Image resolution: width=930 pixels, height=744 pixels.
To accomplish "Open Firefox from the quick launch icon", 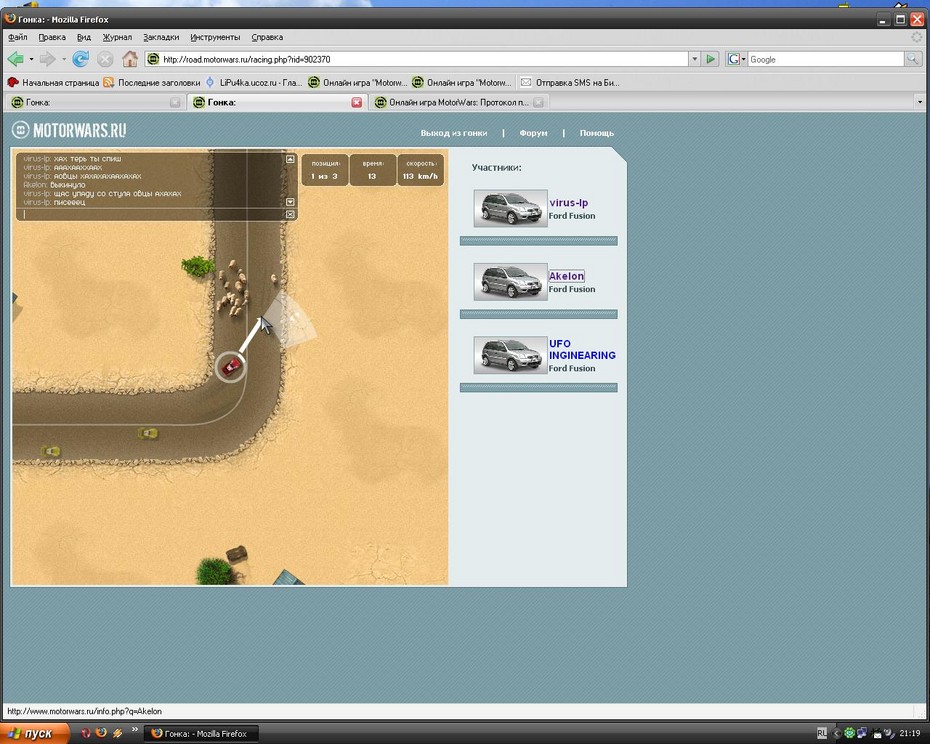I will 101,733.
